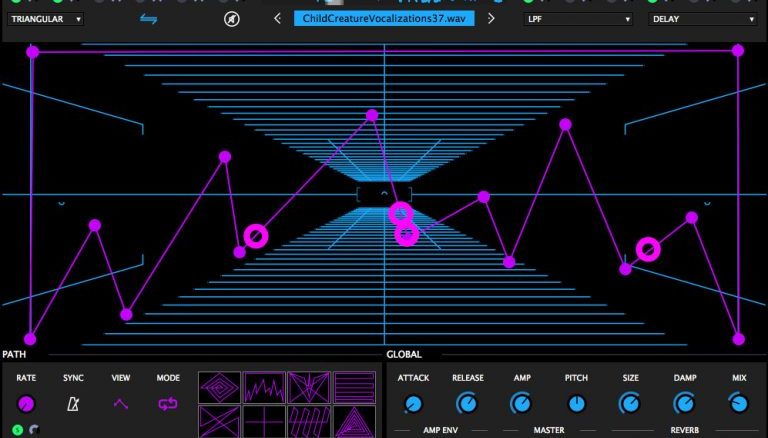This screenshot has height=438, width=768.
Task: Select the bottom-right corner path node
Action: (x=739, y=339)
